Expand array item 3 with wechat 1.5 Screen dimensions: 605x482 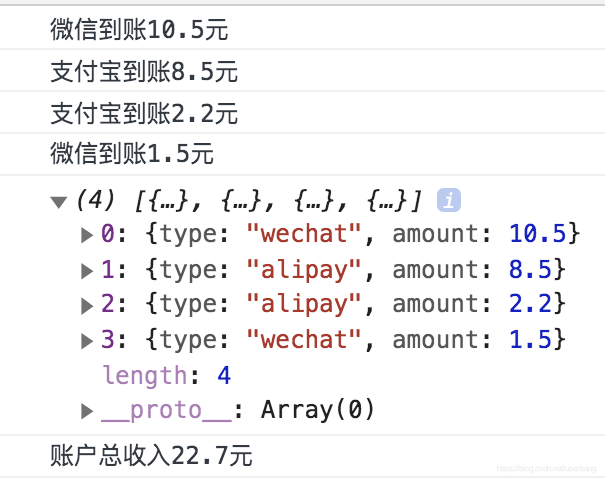(x=87, y=341)
